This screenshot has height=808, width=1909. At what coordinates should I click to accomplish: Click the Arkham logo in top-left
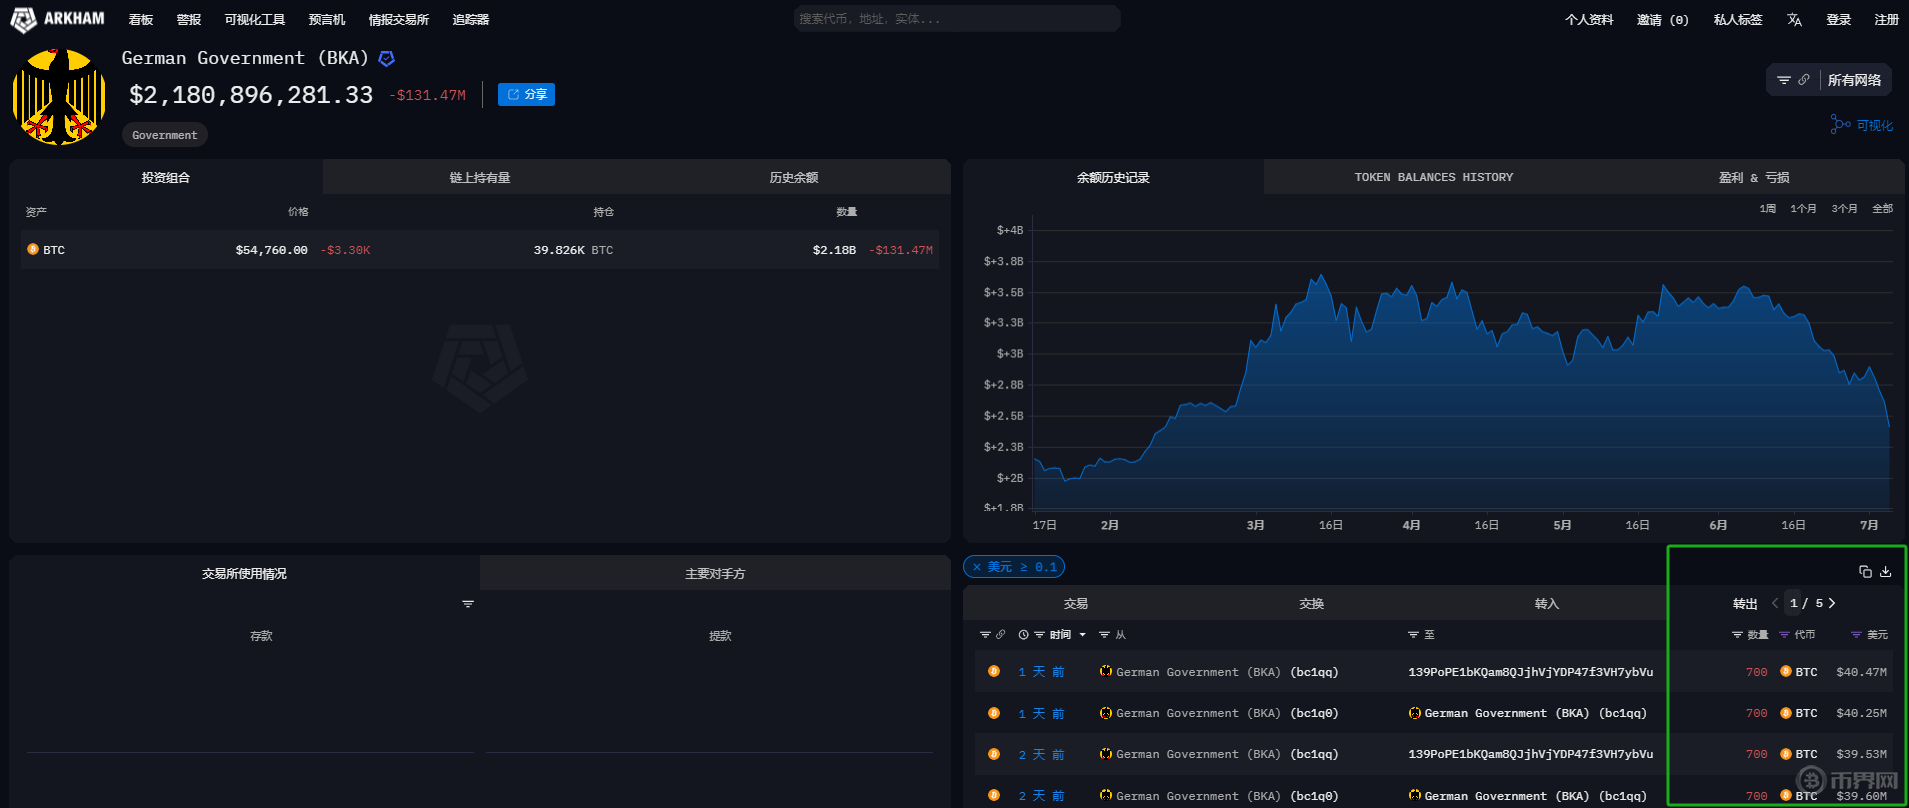click(57, 19)
